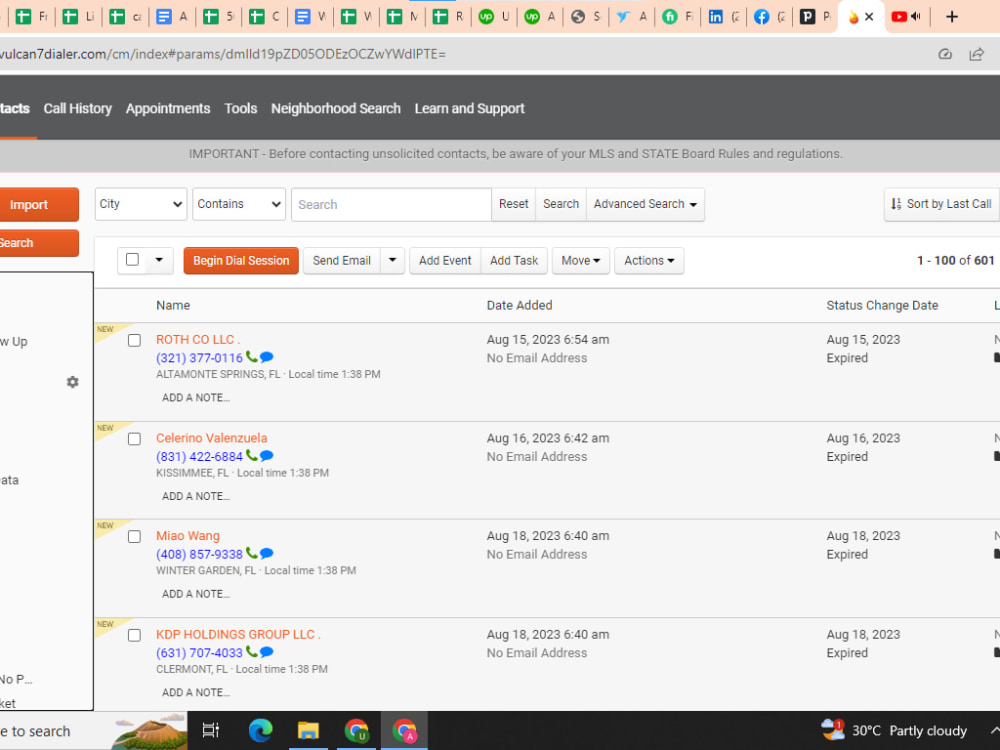Add a note to Miao Wang

[x=196, y=594]
